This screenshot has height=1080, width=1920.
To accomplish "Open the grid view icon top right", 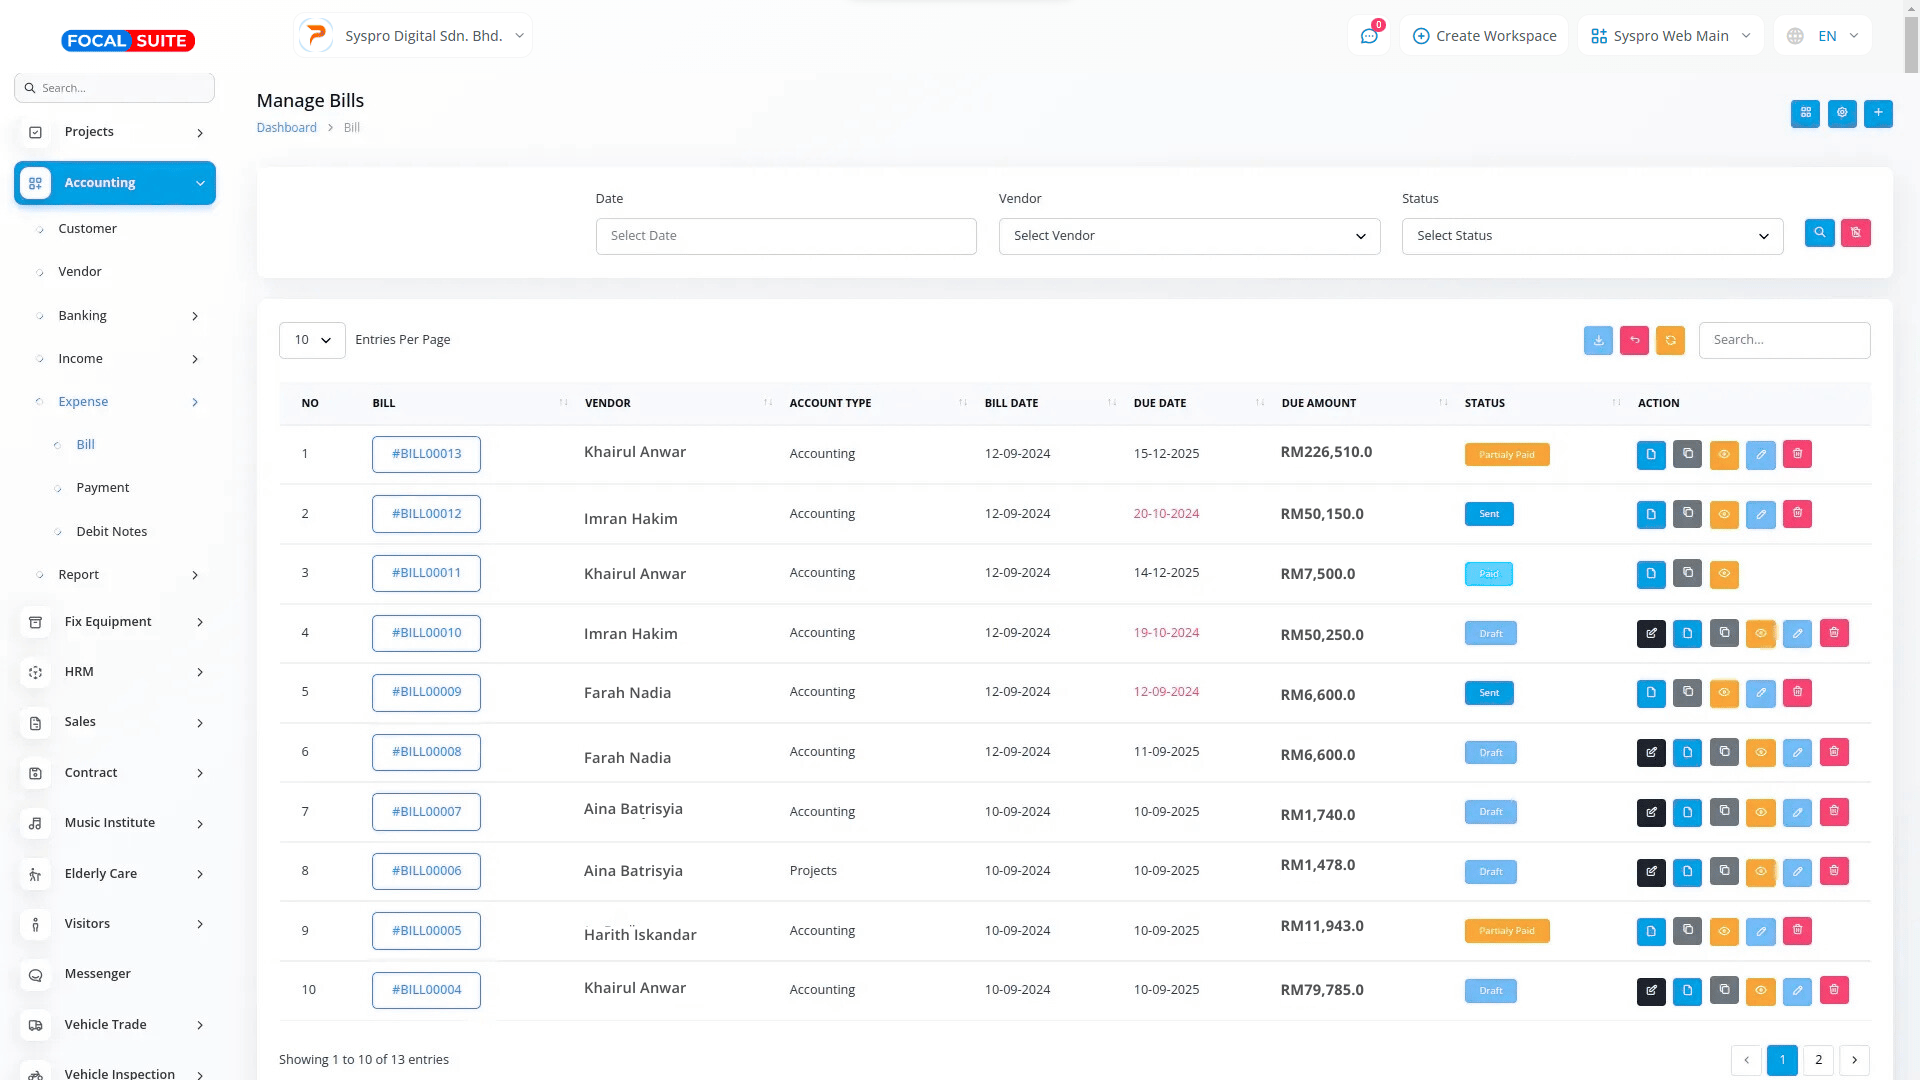I will click(x=1805, y=113).
